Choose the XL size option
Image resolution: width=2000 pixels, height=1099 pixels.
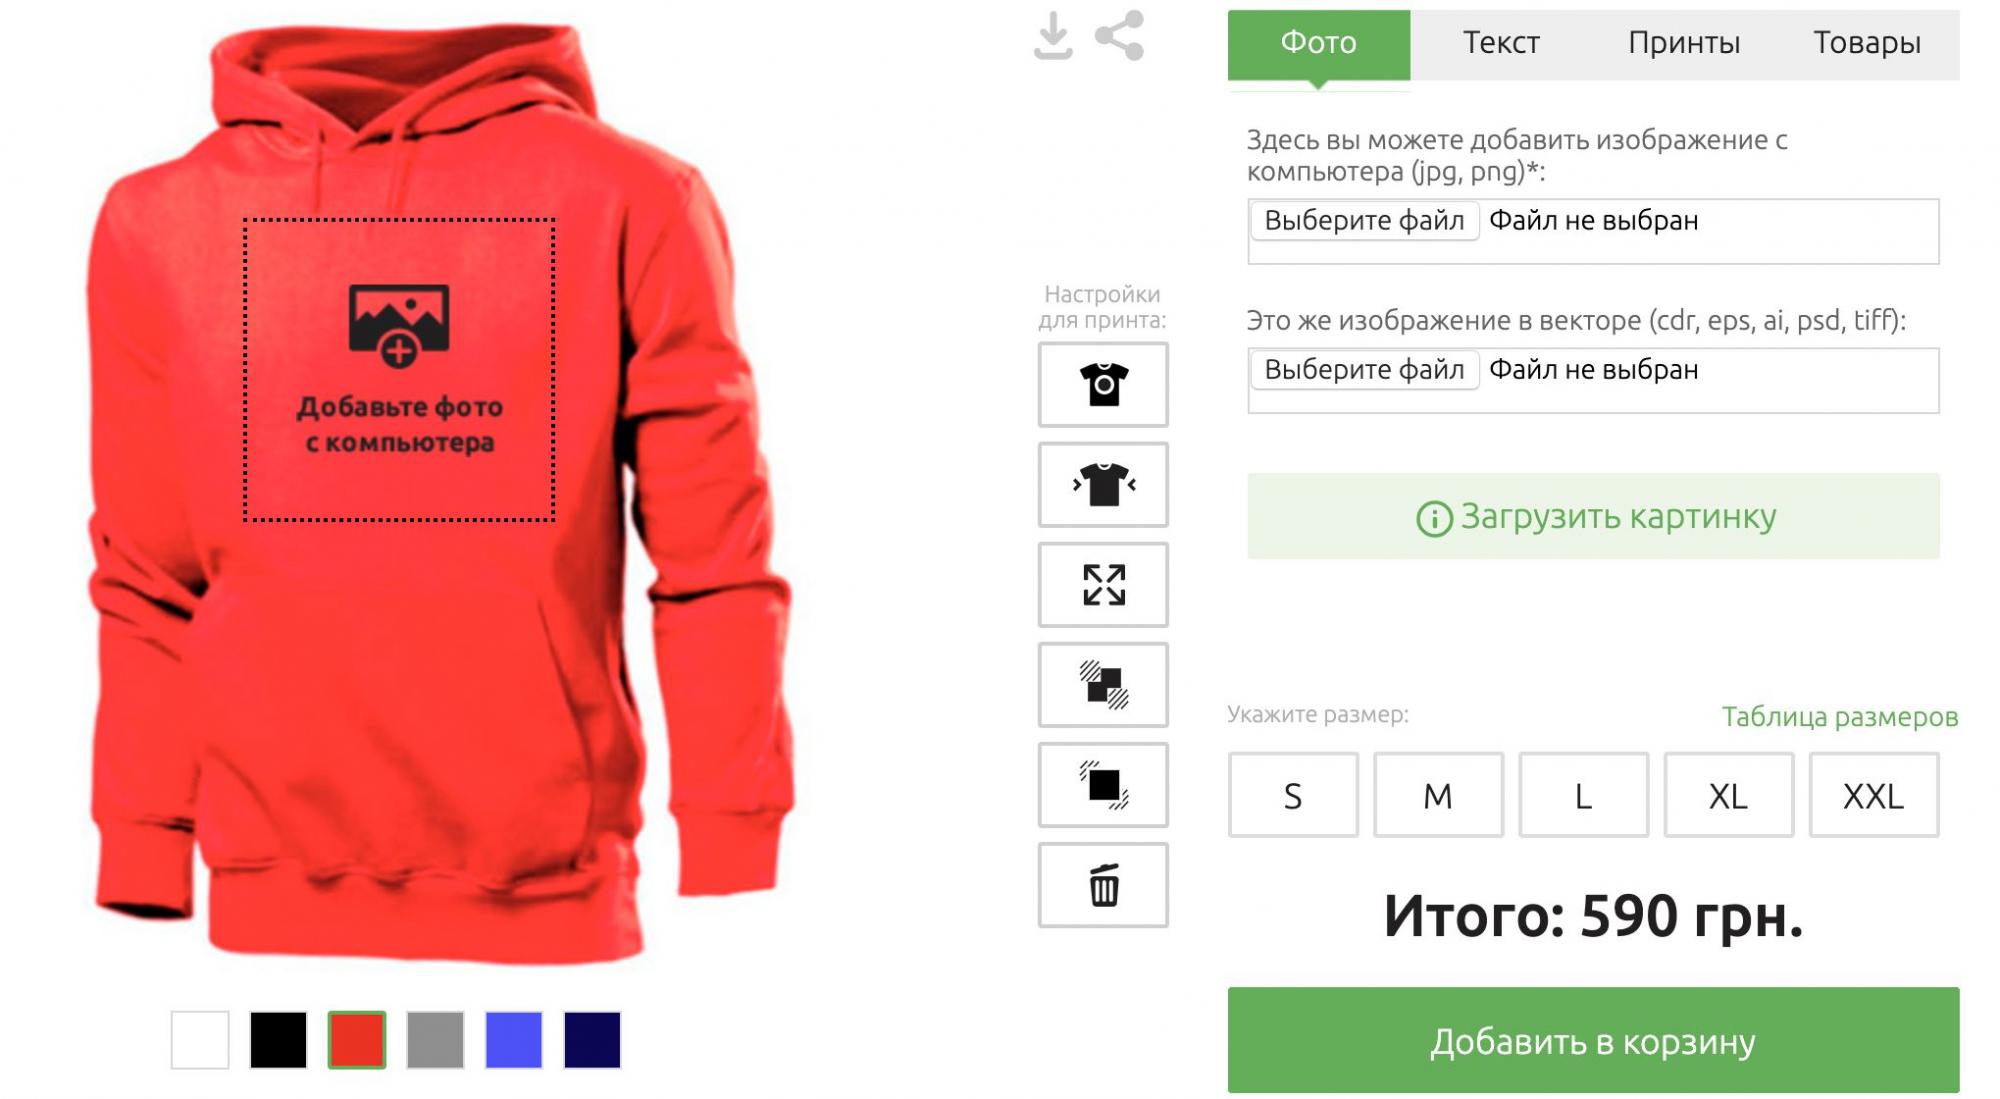(1728, 795)
